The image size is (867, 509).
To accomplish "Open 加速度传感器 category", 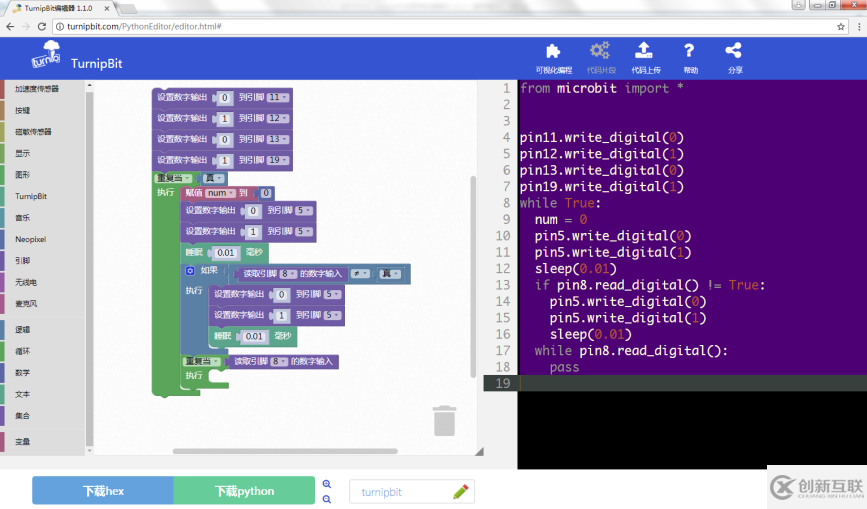I will pos(36,89).
